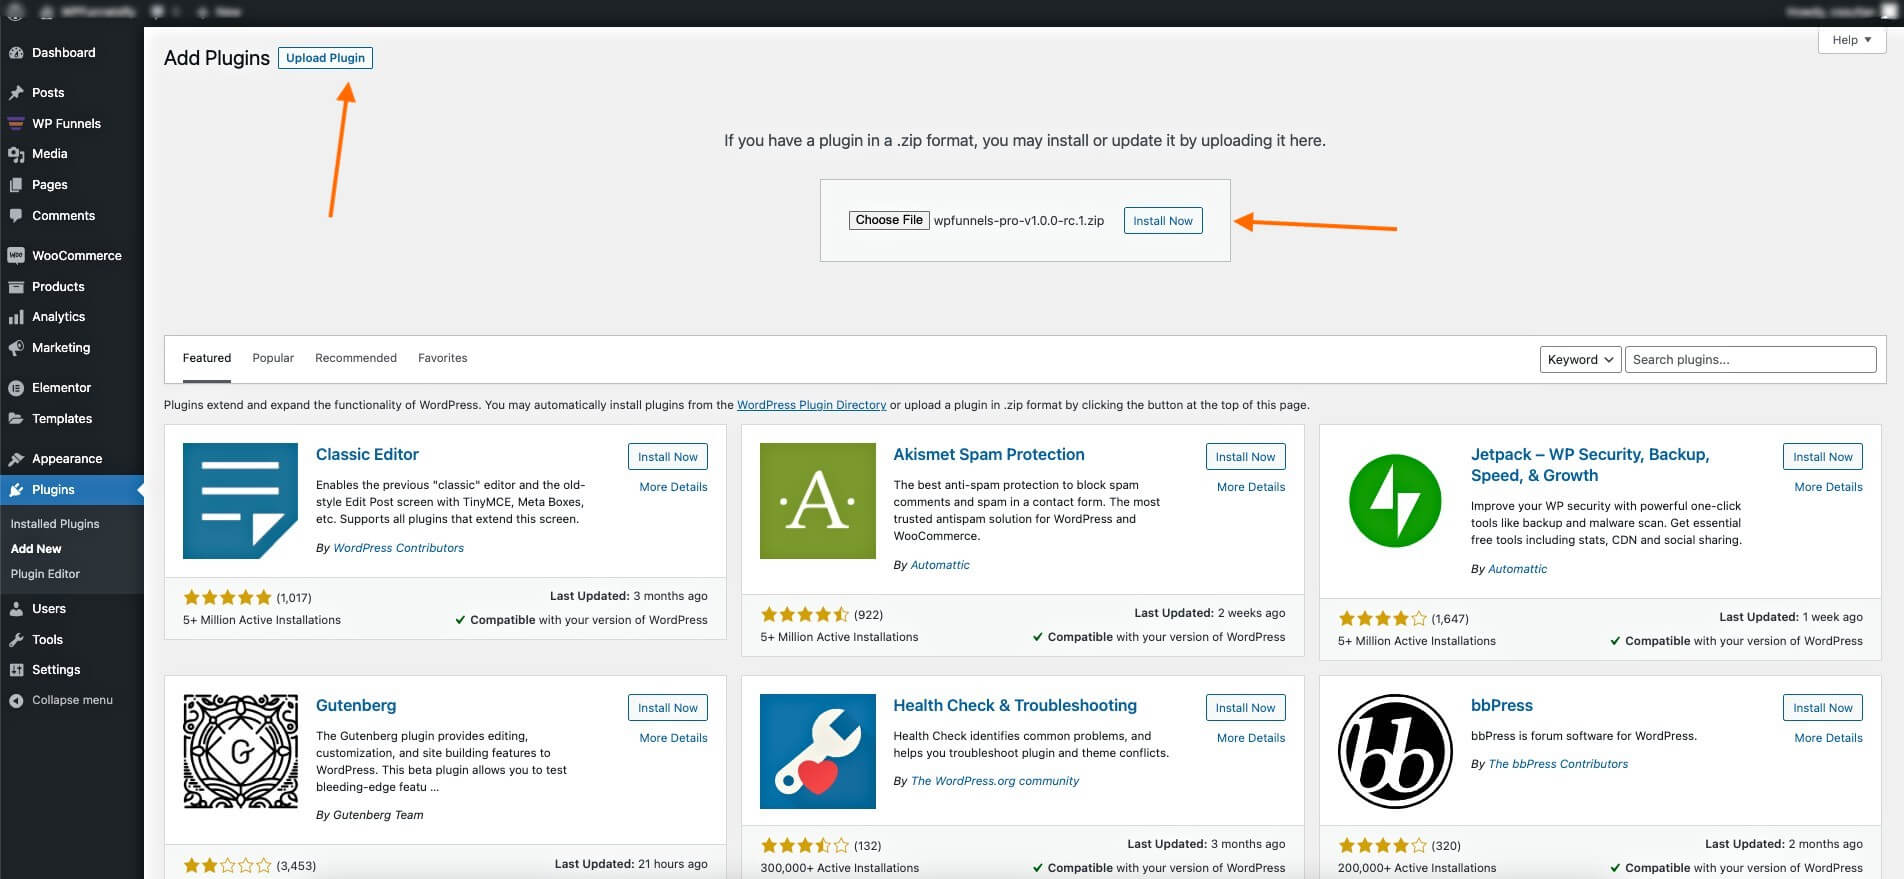Viewport: 1904px width, 879px height.
Task: Open More Details for Akismet
Action: click(x=1251, y=487)
